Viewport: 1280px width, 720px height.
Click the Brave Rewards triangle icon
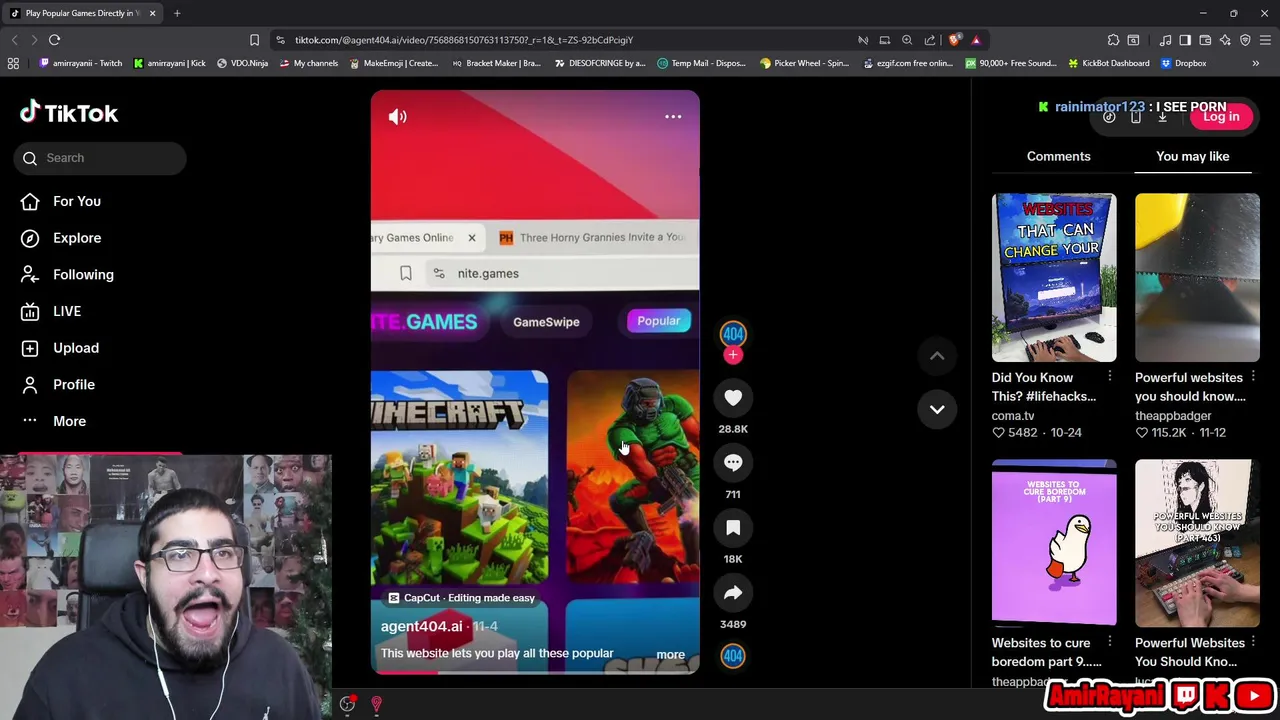point(976,40)
